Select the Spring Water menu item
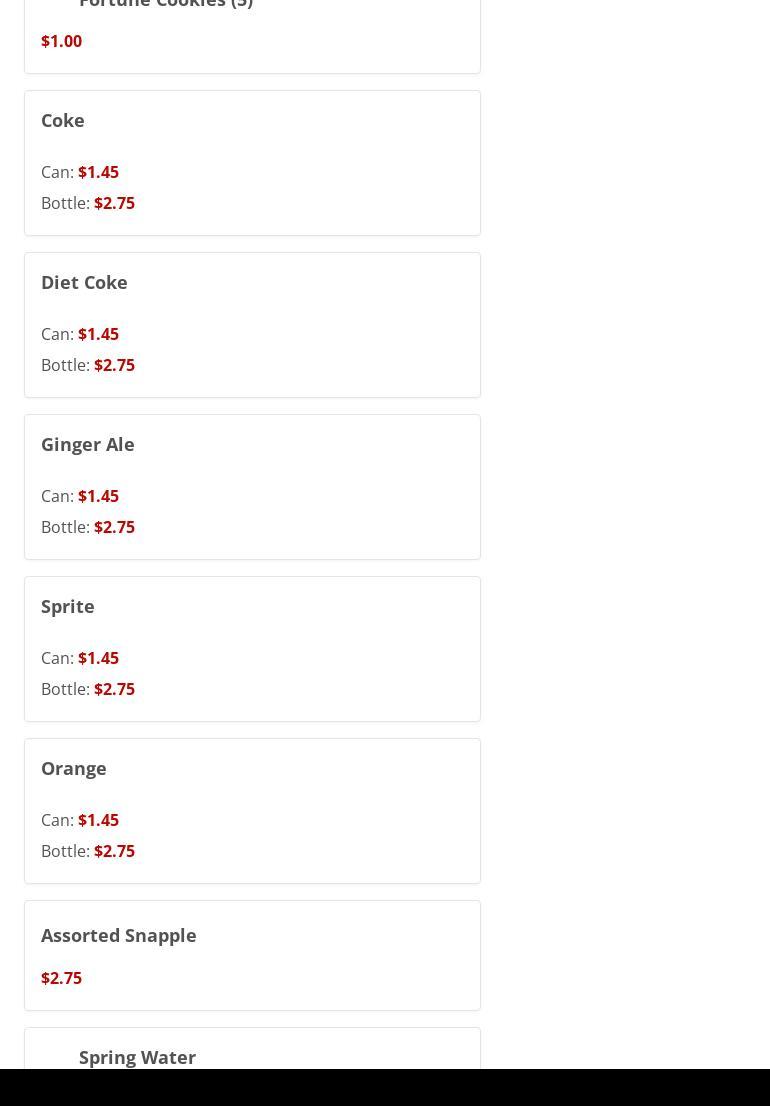770x1106 pixels. (x=137, y=1057)
